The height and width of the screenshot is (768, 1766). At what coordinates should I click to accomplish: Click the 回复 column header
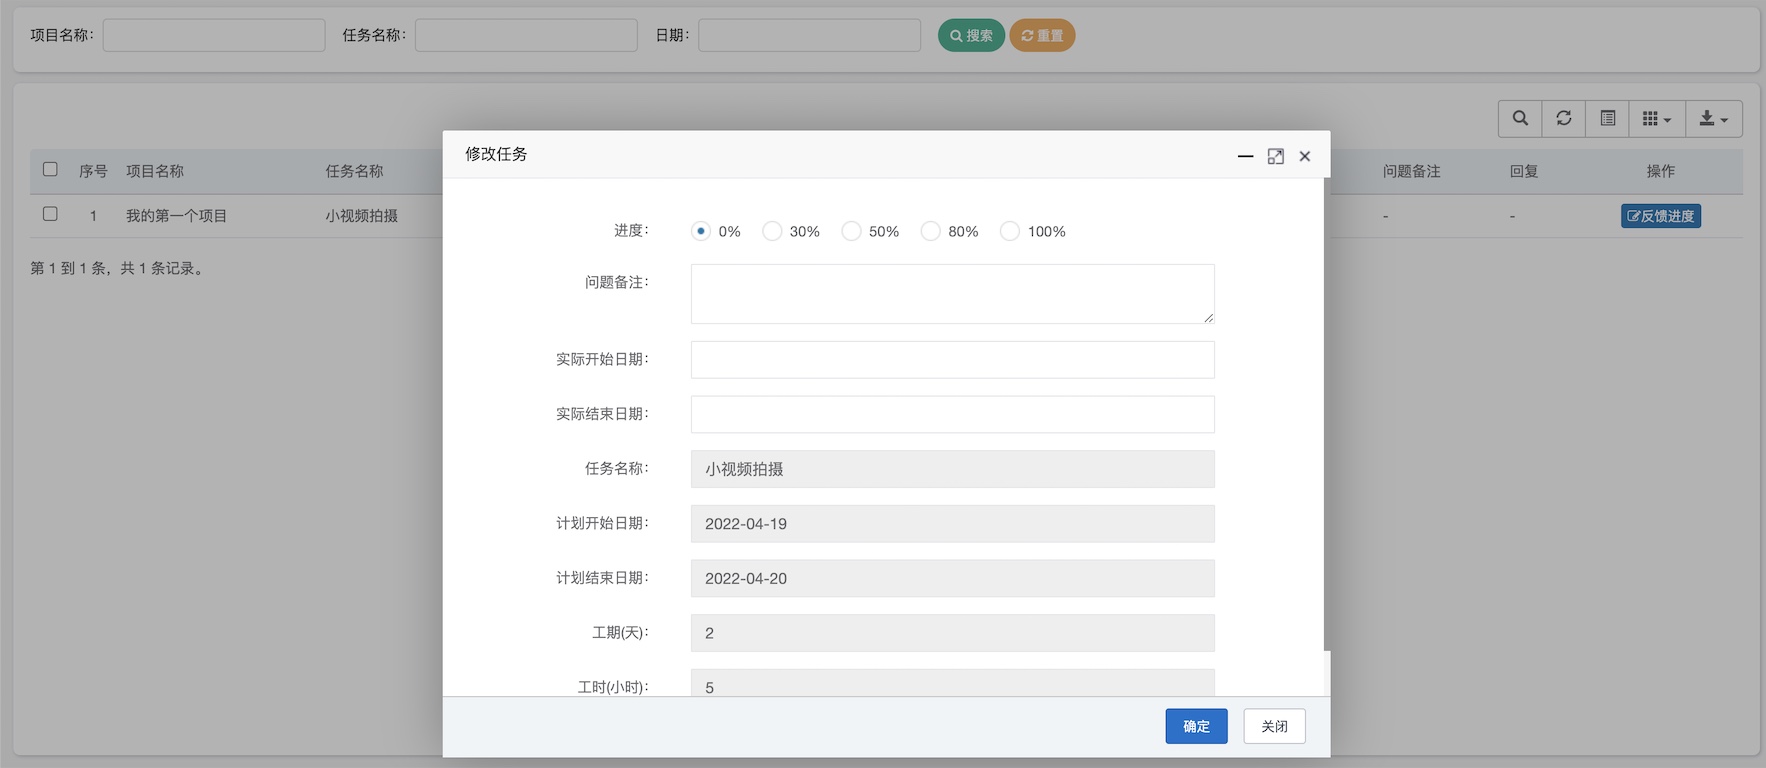[1524, 171]
